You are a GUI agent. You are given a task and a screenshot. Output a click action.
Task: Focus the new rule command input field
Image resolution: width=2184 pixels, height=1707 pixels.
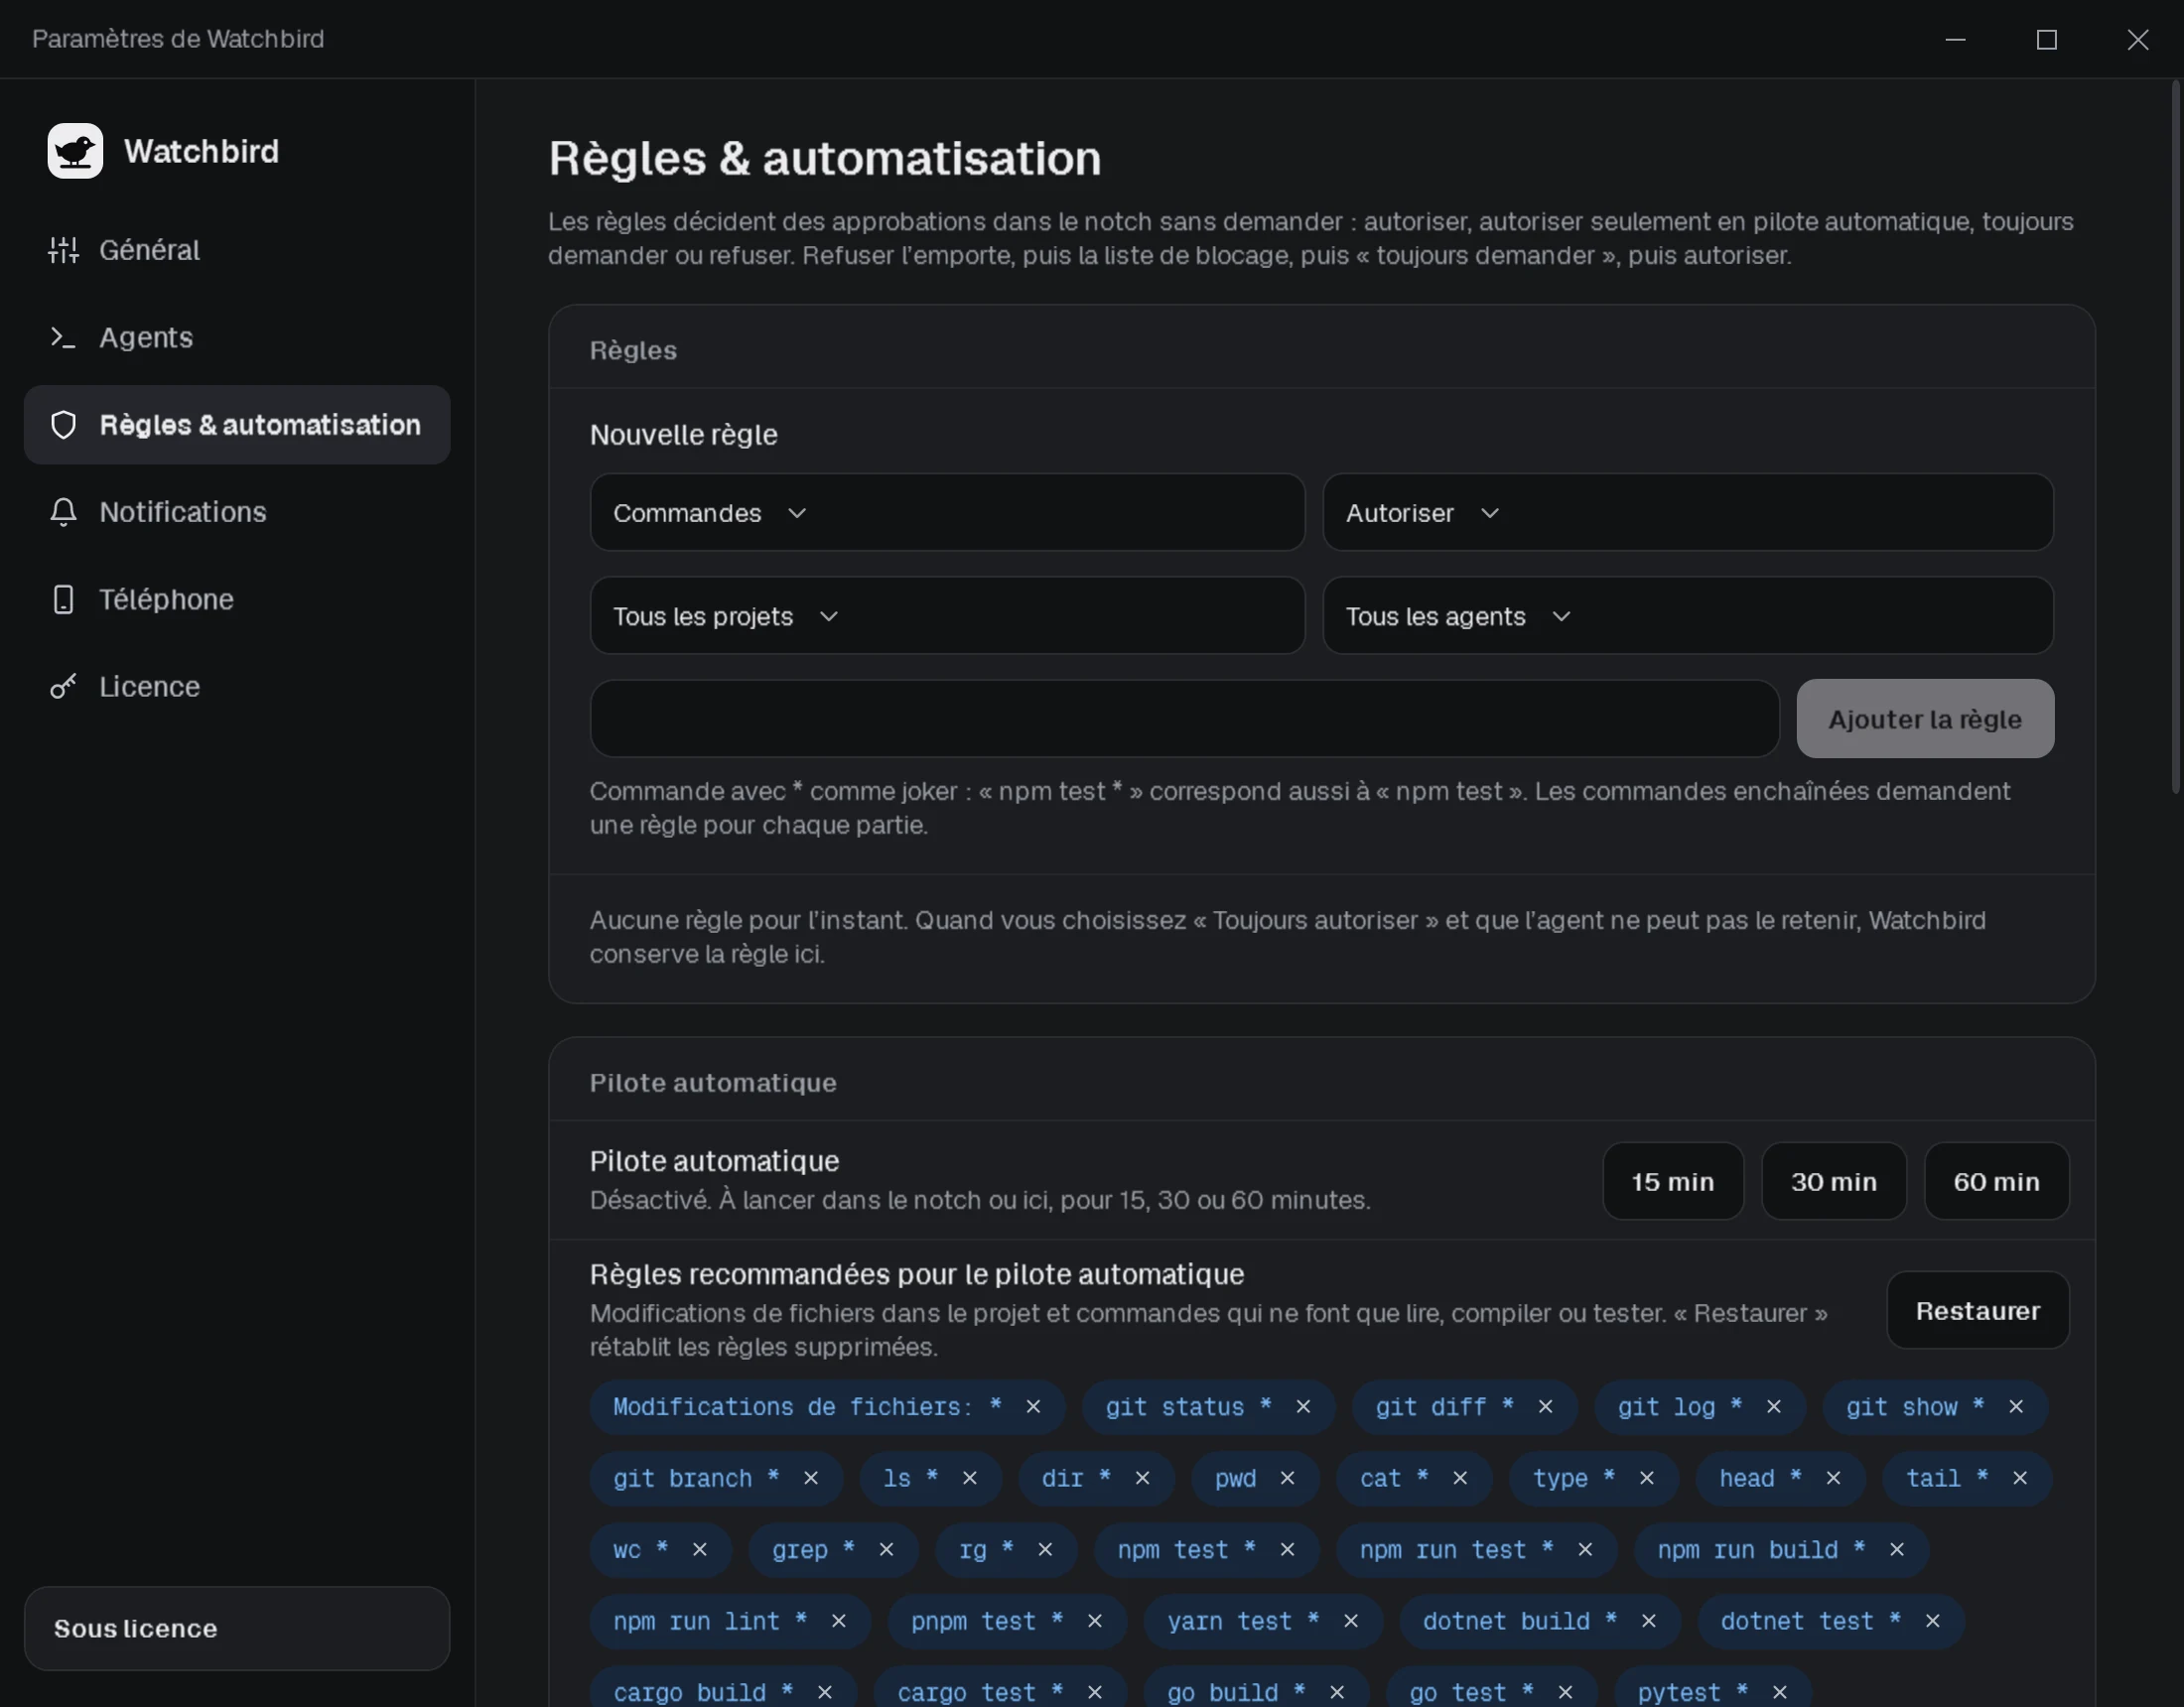click(x=1184, y=719)
